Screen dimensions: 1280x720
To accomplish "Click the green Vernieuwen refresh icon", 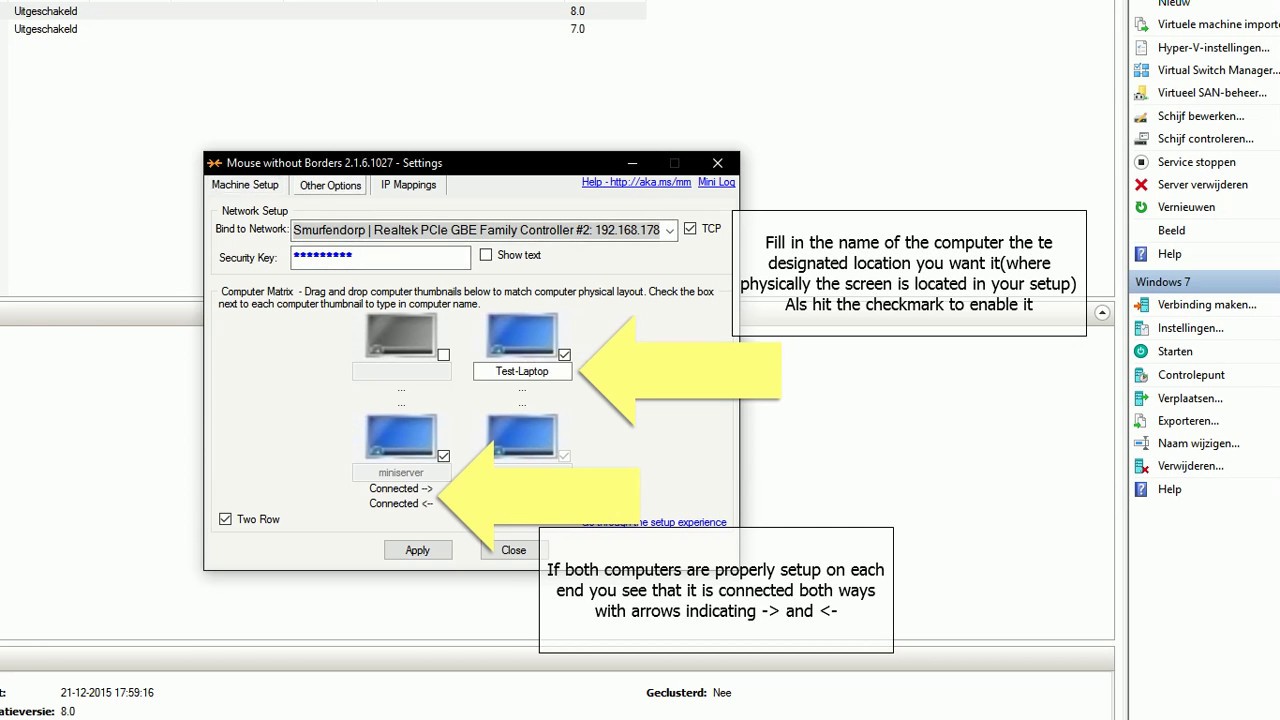I will pos(1141,207).
